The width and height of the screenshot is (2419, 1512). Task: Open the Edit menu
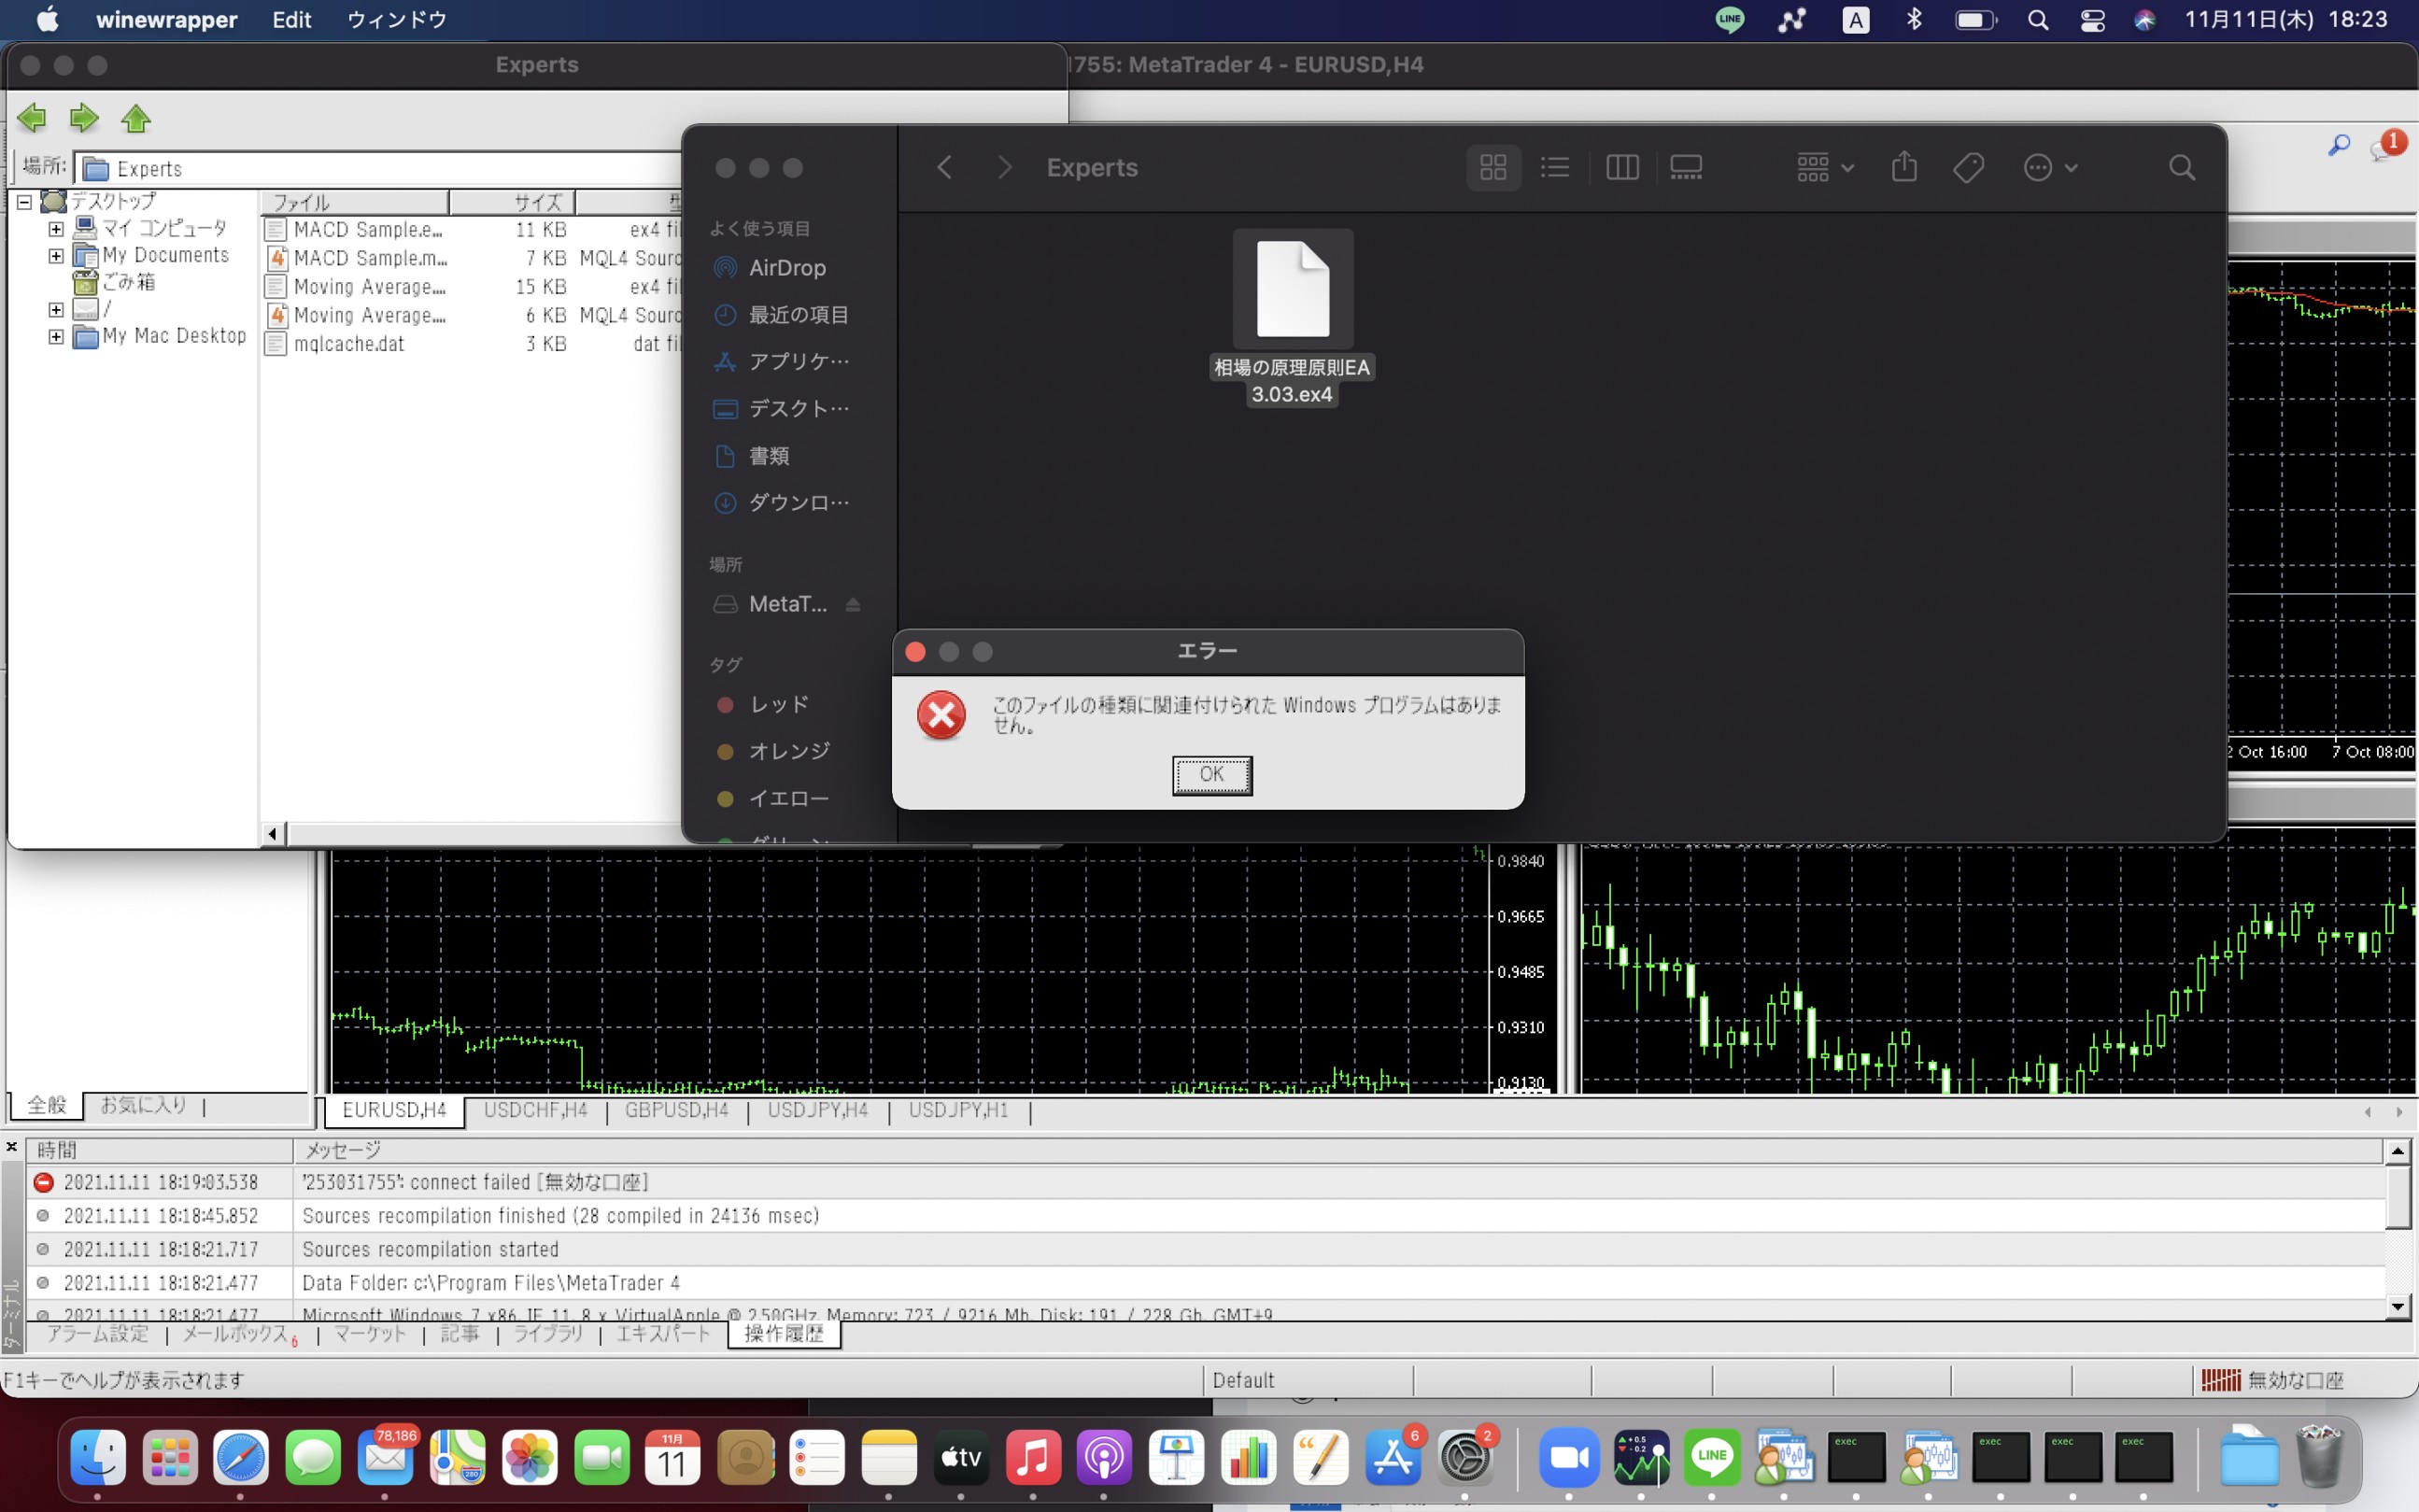pyautogui.click(x=291, y=20)
